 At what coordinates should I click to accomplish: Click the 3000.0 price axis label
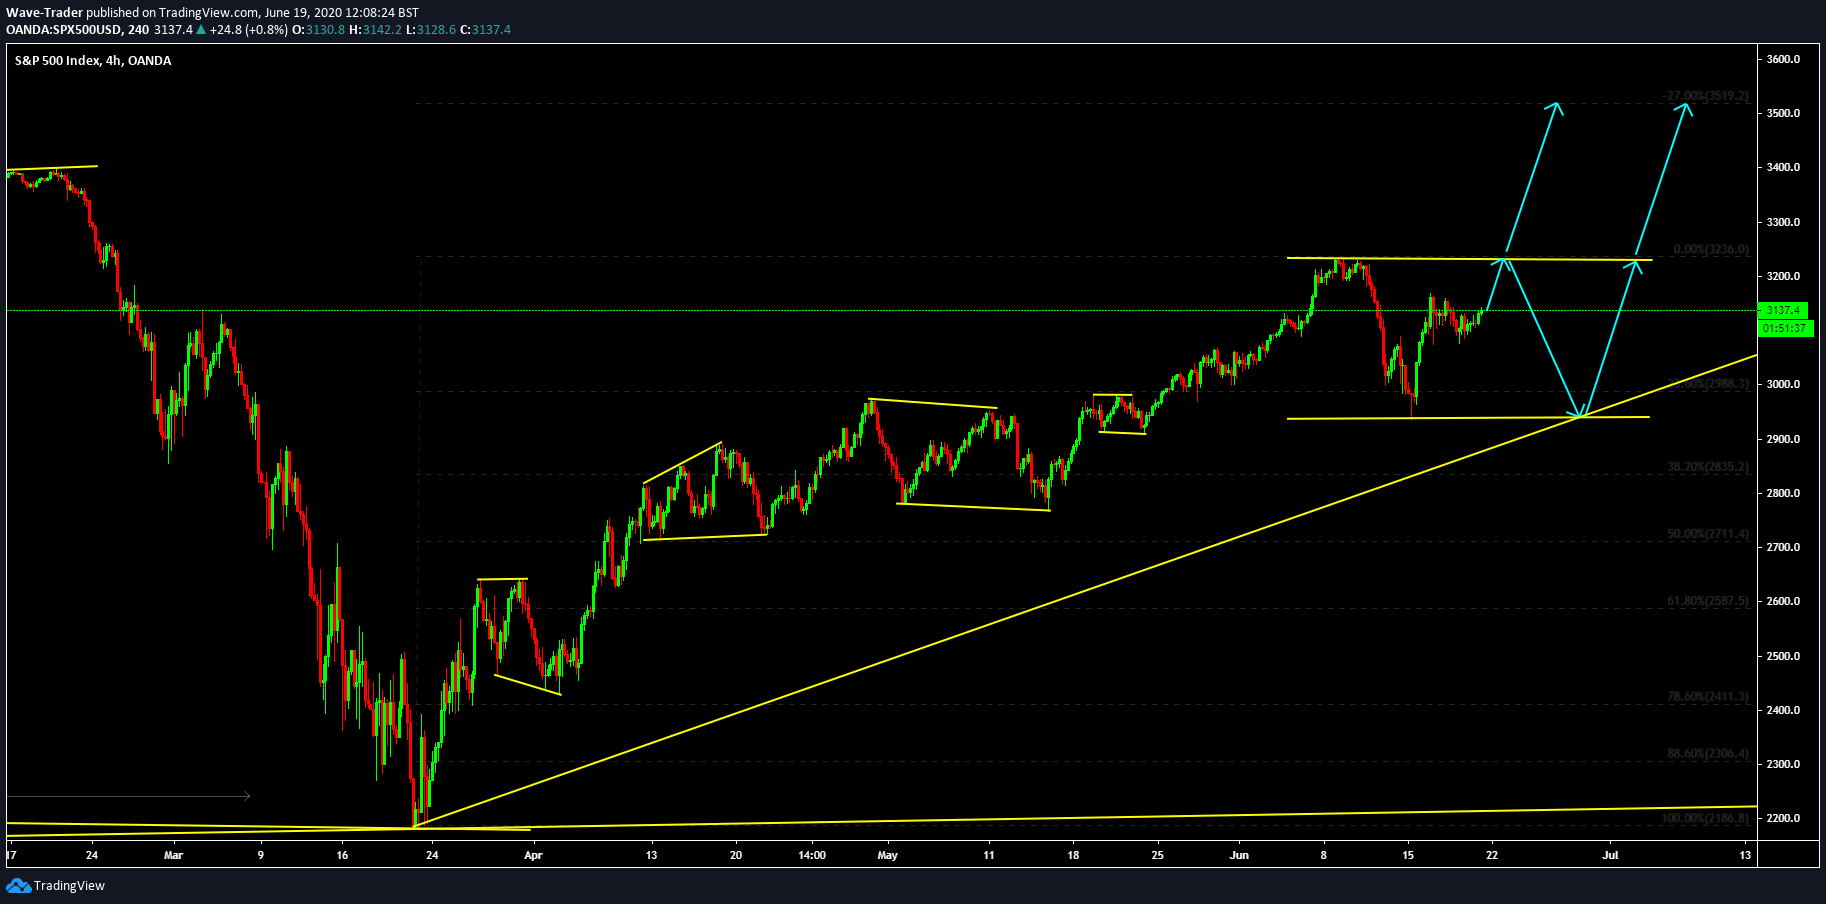tap(1783, 384)
